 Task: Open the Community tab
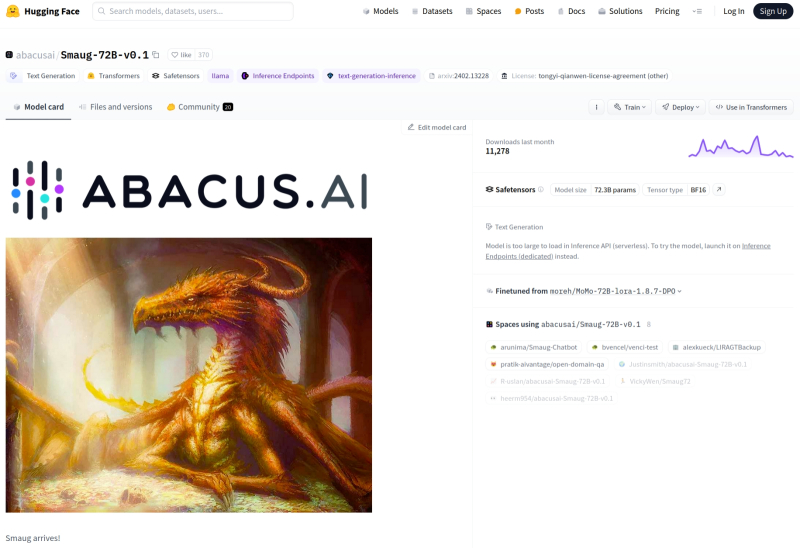[199, 107]
